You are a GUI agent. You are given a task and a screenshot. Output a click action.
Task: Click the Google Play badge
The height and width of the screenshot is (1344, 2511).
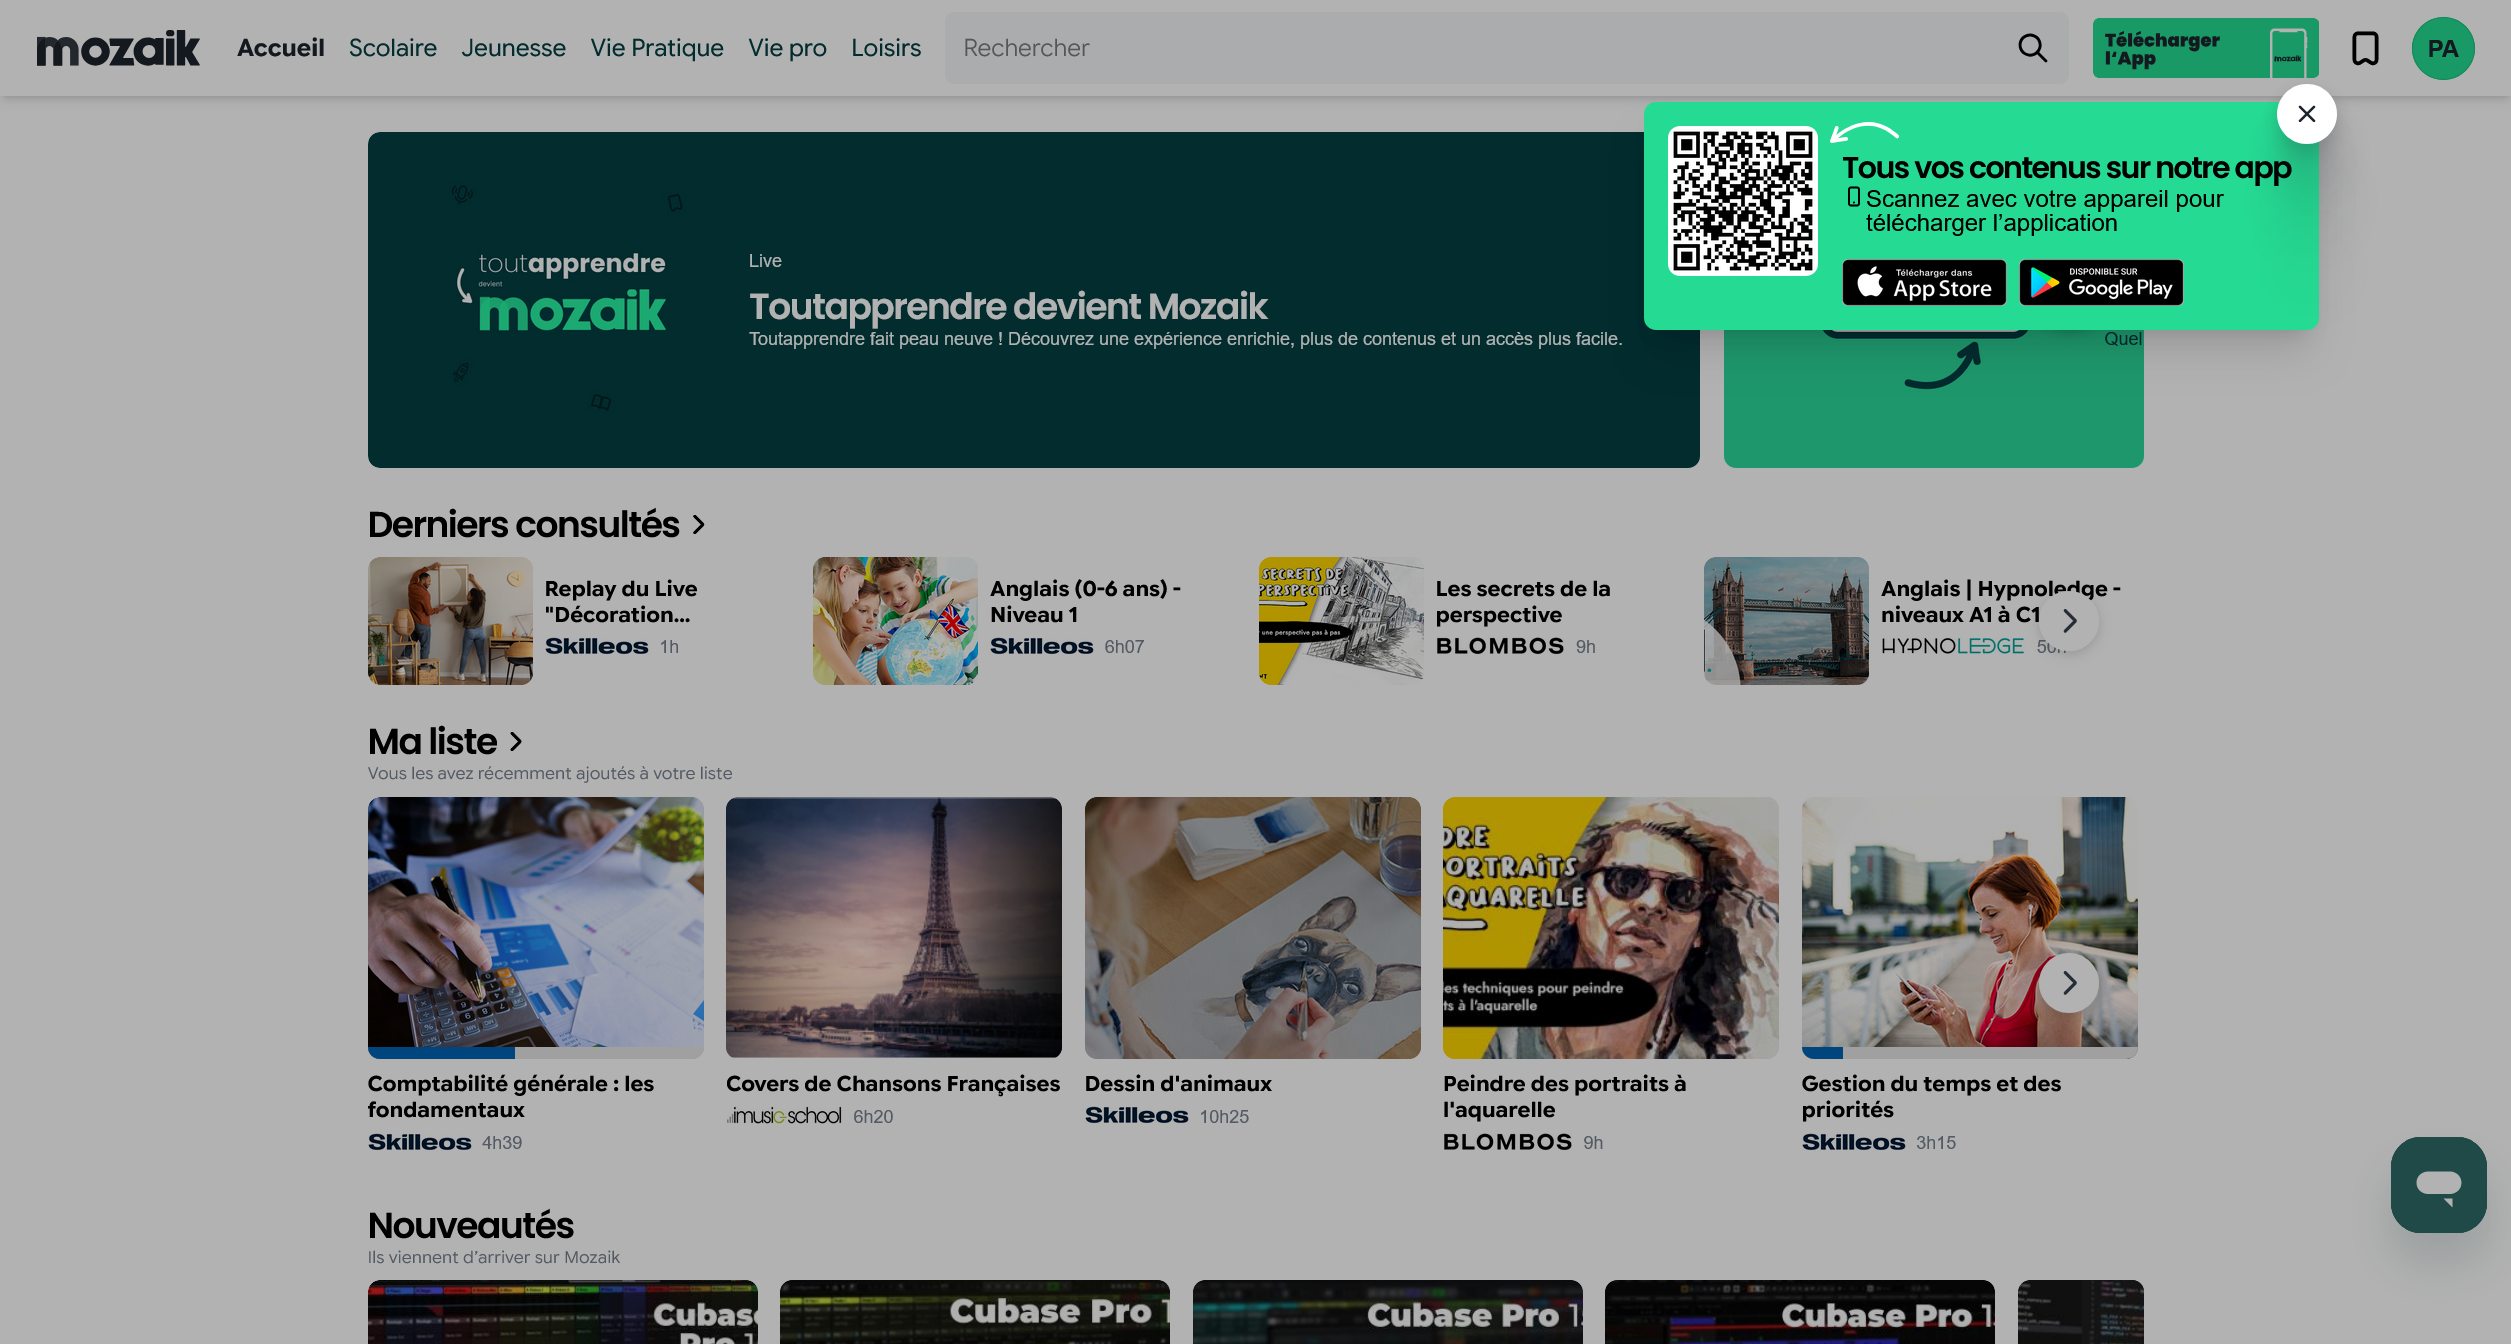coord(2100,283)
